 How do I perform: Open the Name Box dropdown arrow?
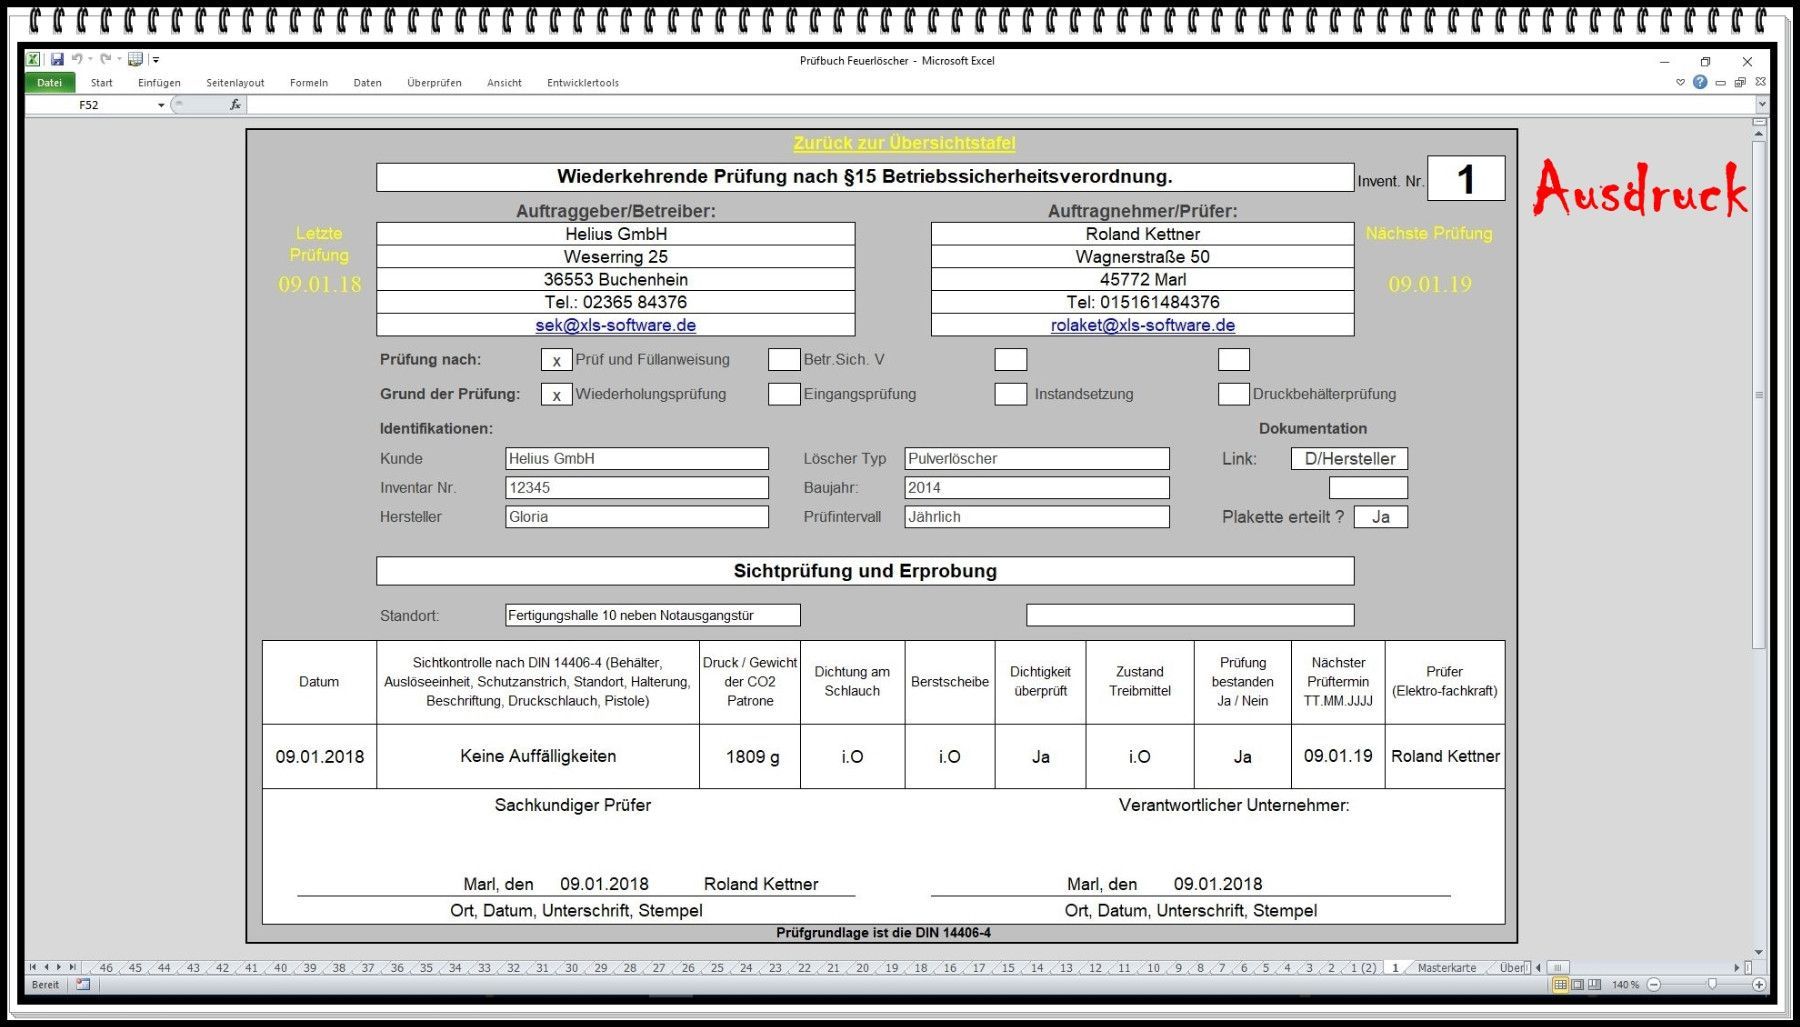pyautogui.click(x=161, y=105)
